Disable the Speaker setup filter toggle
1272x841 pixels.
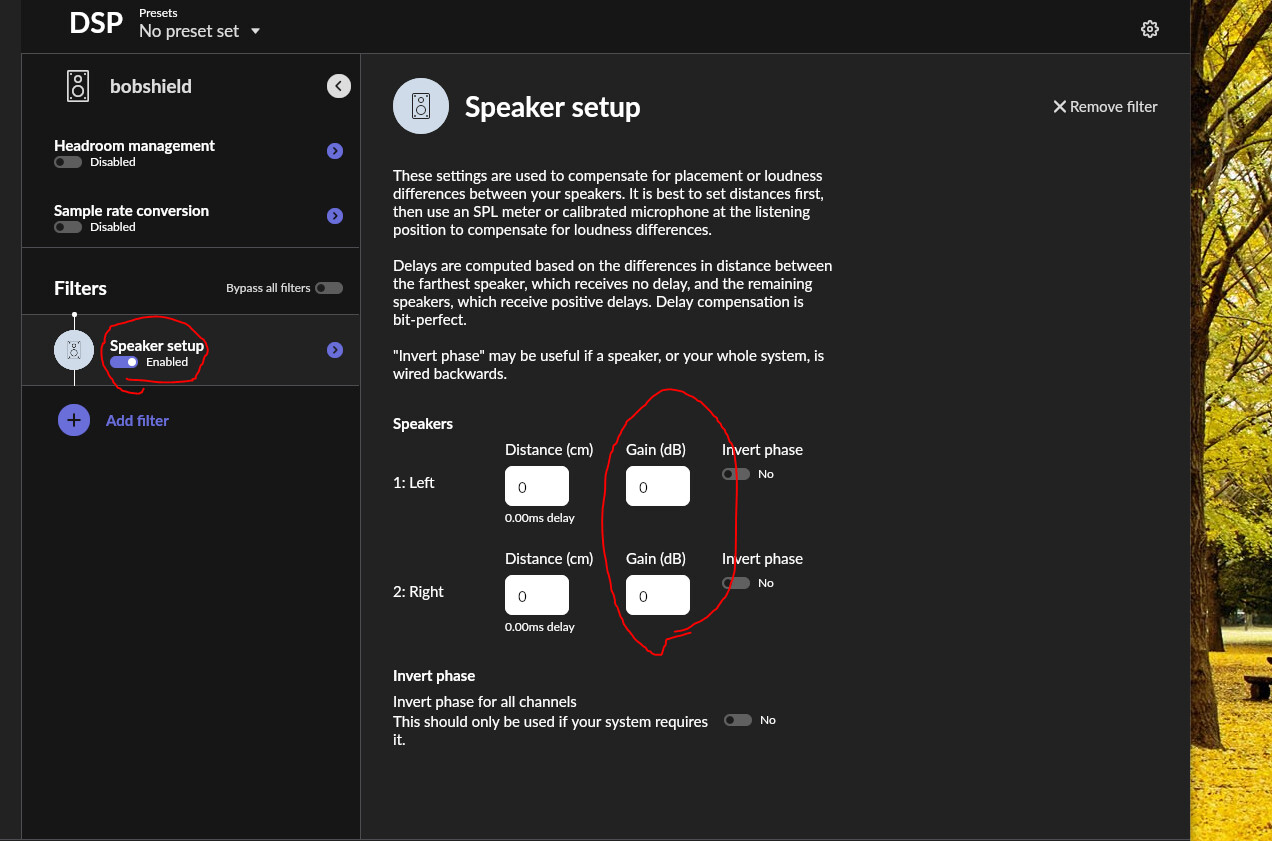coord(125,362)
